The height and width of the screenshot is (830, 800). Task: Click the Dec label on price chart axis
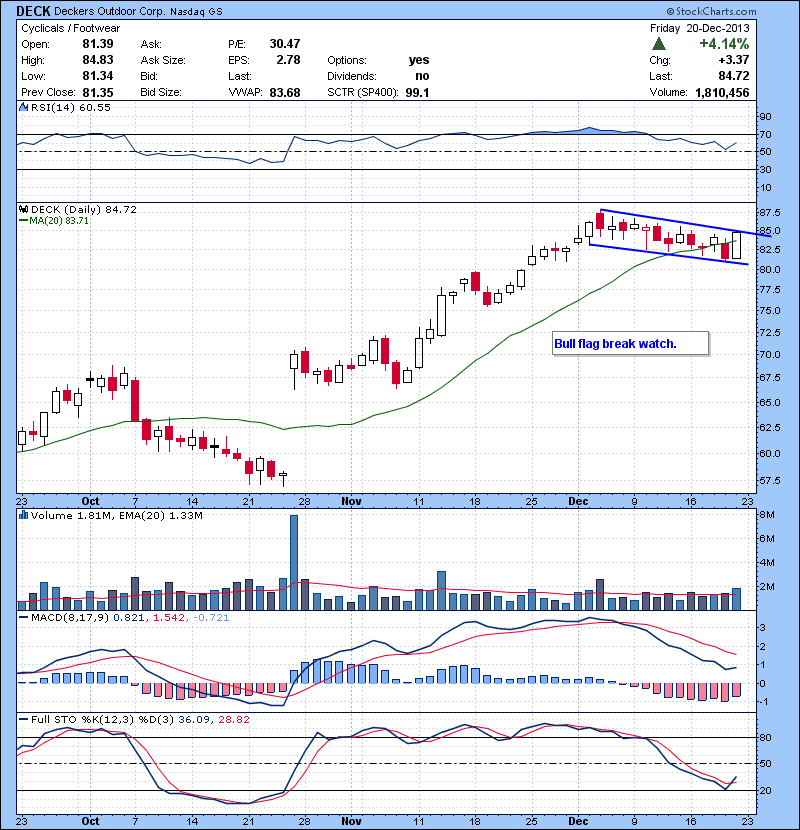coord(578,501)
